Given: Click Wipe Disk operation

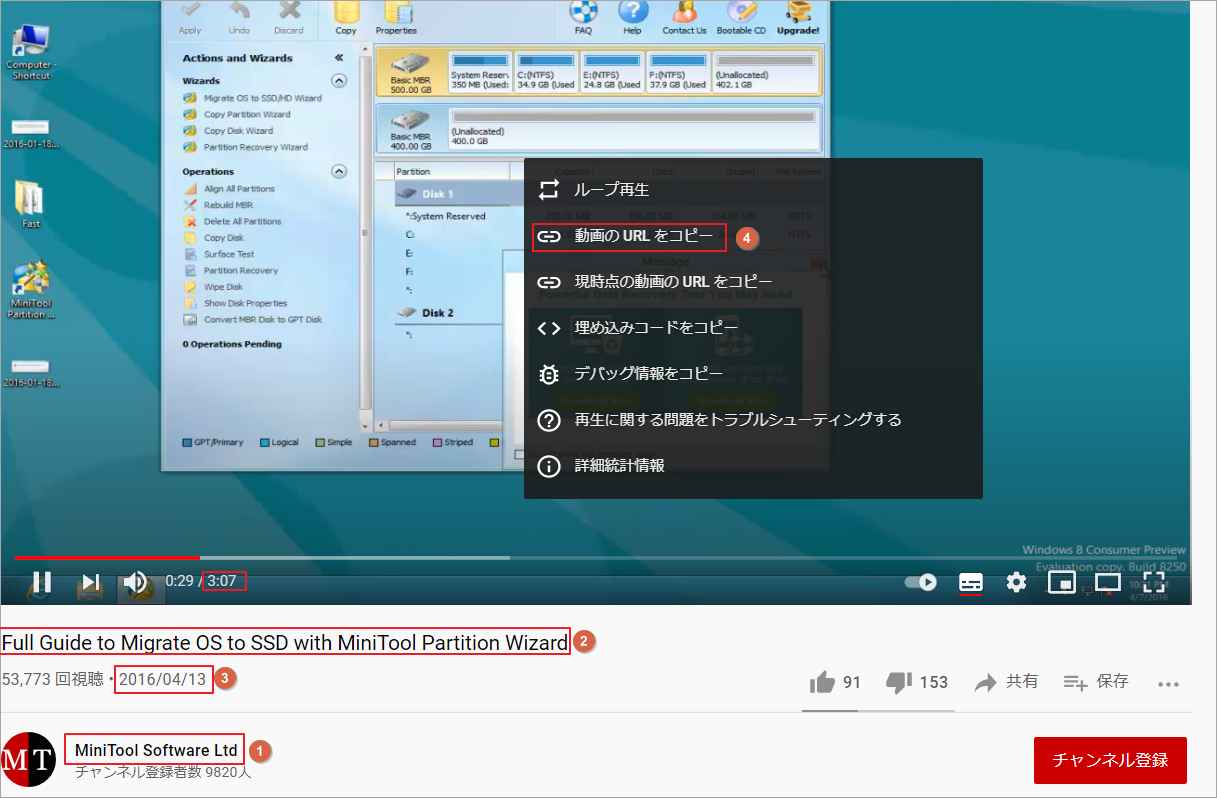Looking at the screenshot, I should pos(213,287).
